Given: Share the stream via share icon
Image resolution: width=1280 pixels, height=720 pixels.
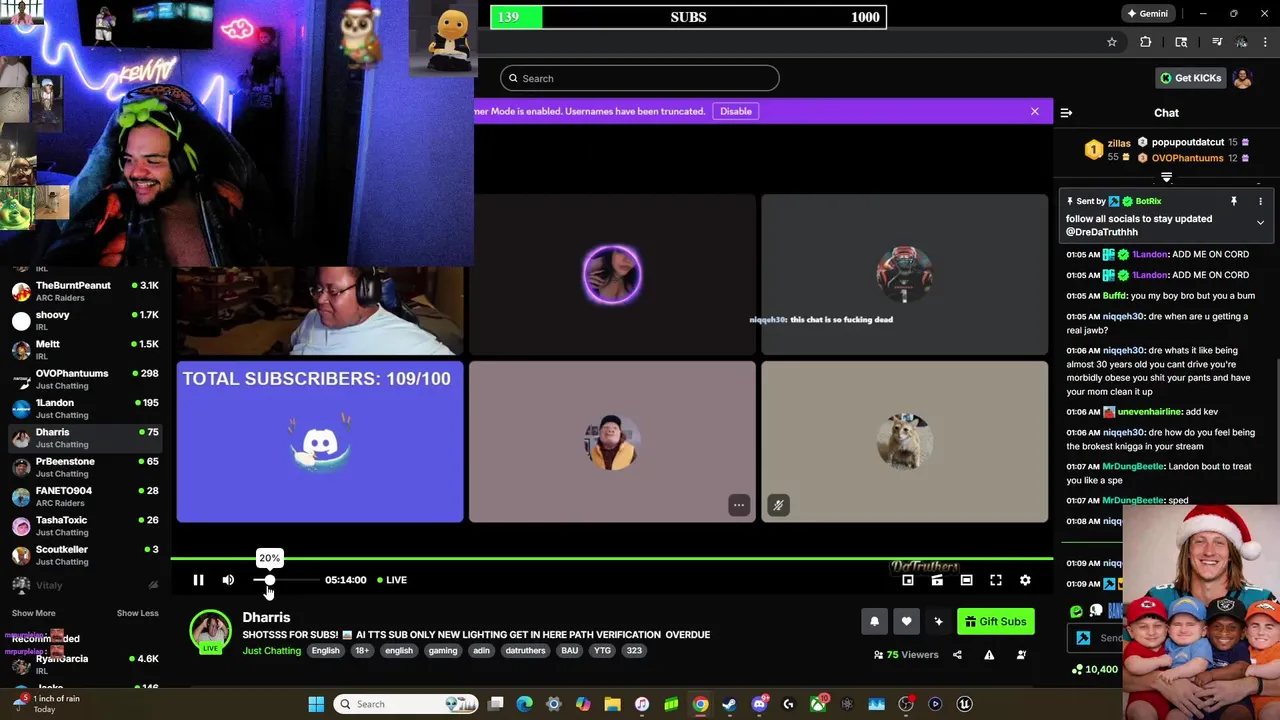Looking at the screenshot, I should pos(957,655).
